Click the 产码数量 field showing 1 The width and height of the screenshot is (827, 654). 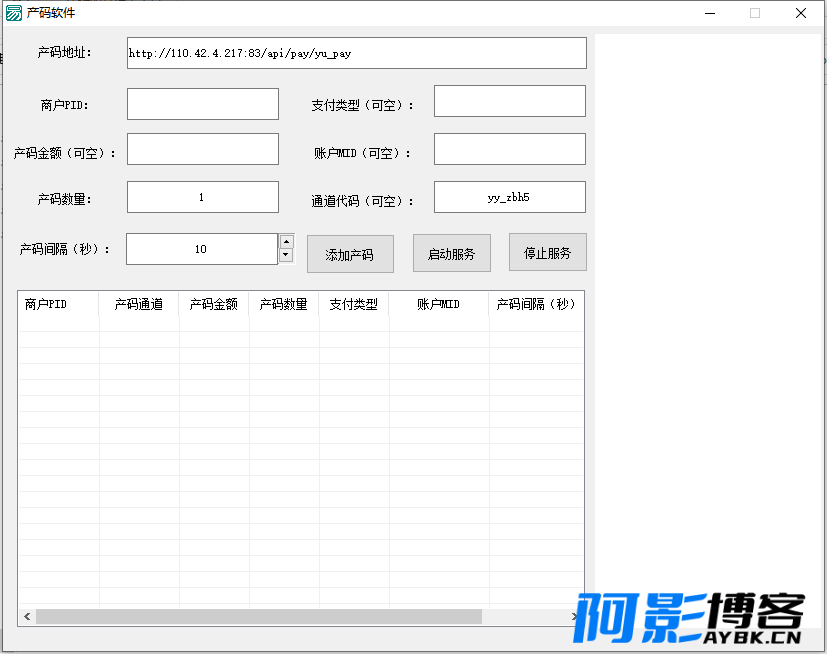(x=203, y=197)
